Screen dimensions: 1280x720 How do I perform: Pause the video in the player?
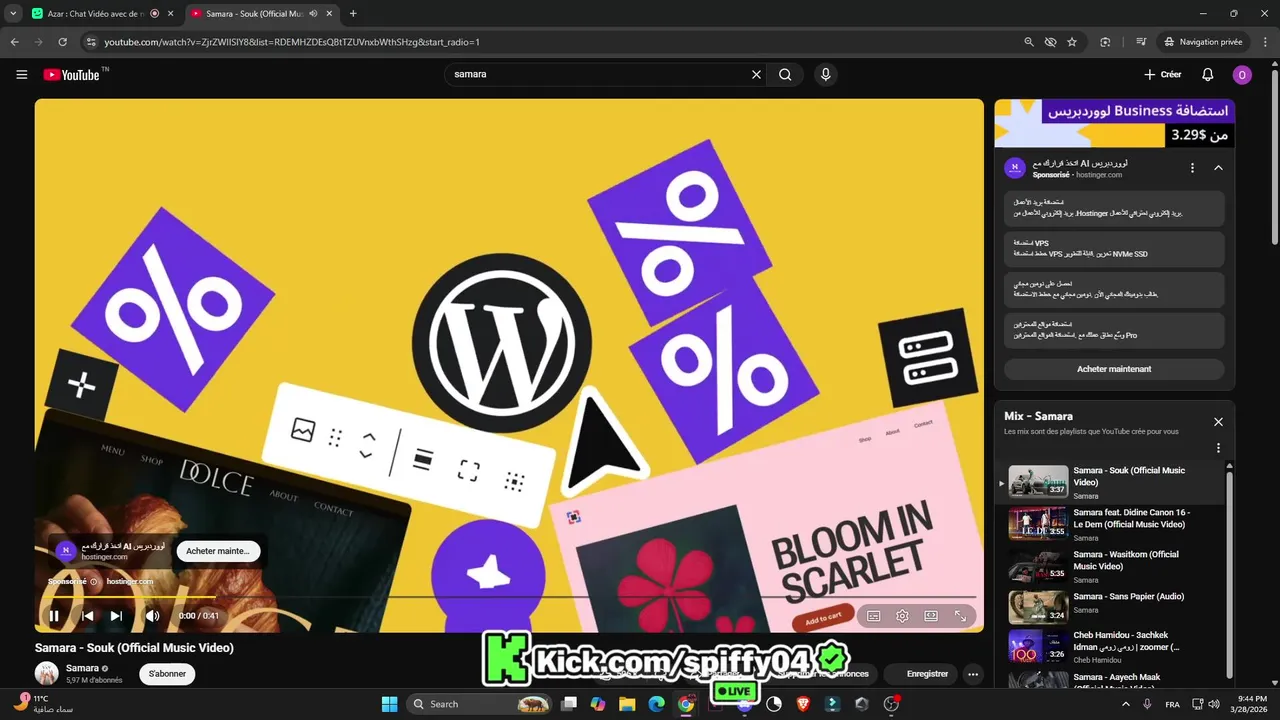tap(54, 616)
